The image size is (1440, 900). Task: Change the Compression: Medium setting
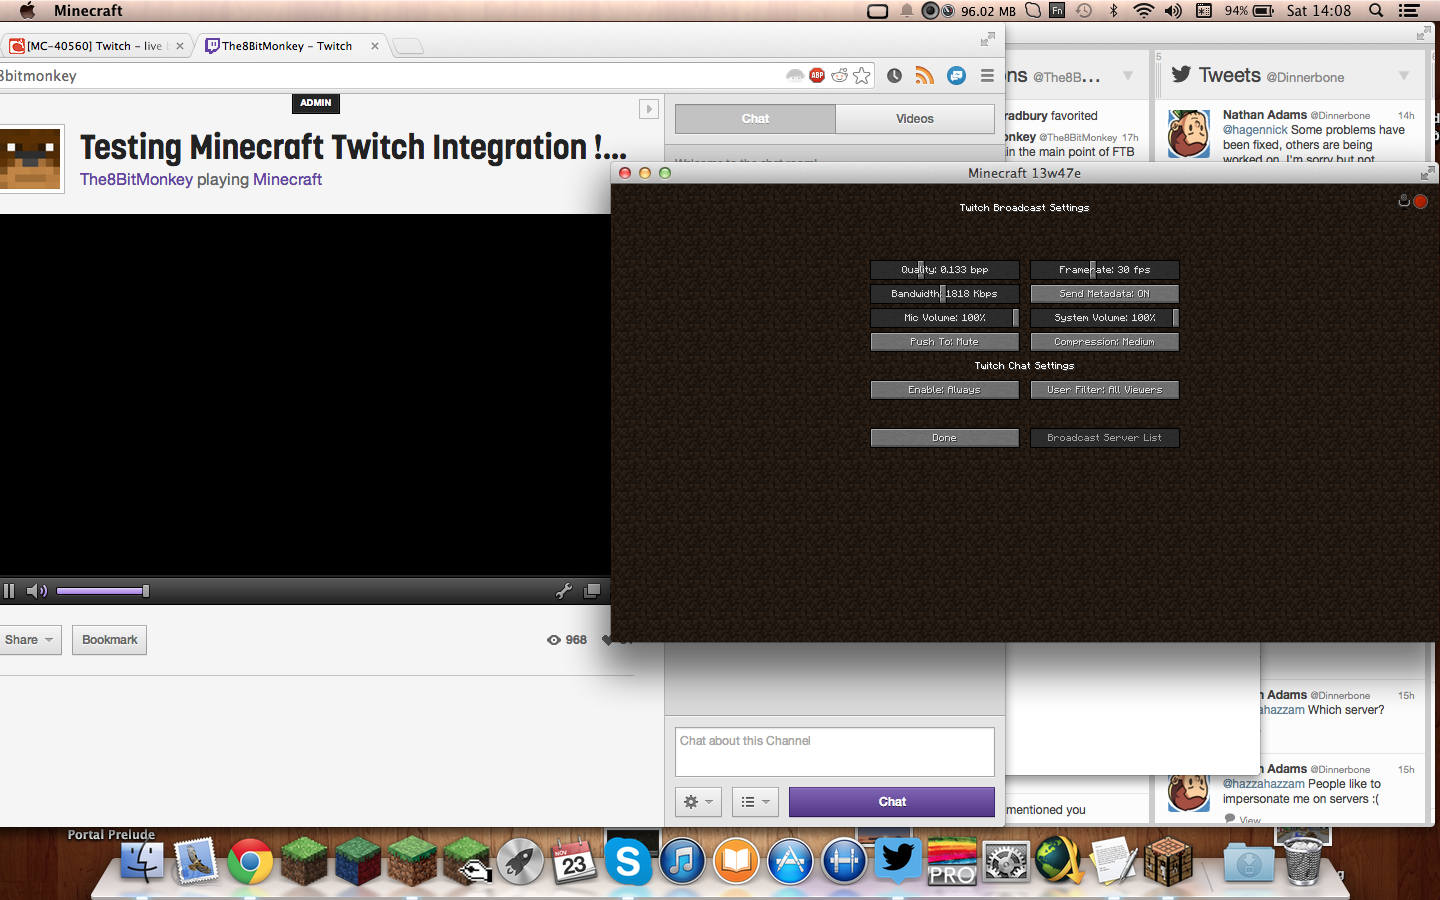1105,342
